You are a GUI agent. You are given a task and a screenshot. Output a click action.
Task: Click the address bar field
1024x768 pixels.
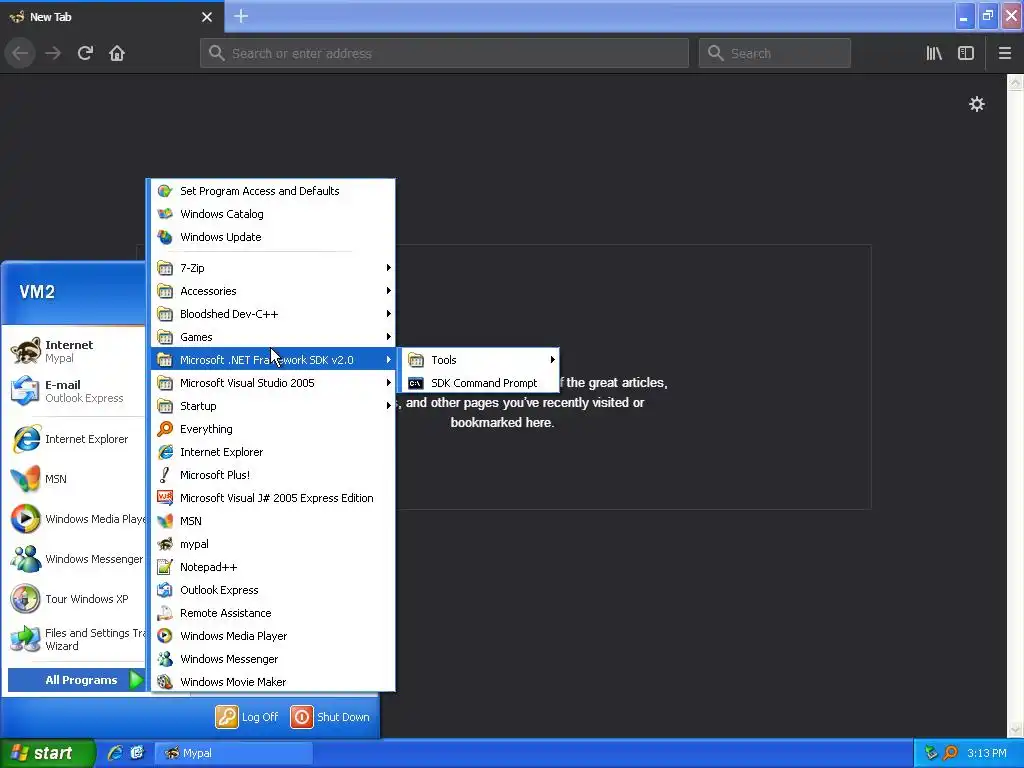[444, 53]
